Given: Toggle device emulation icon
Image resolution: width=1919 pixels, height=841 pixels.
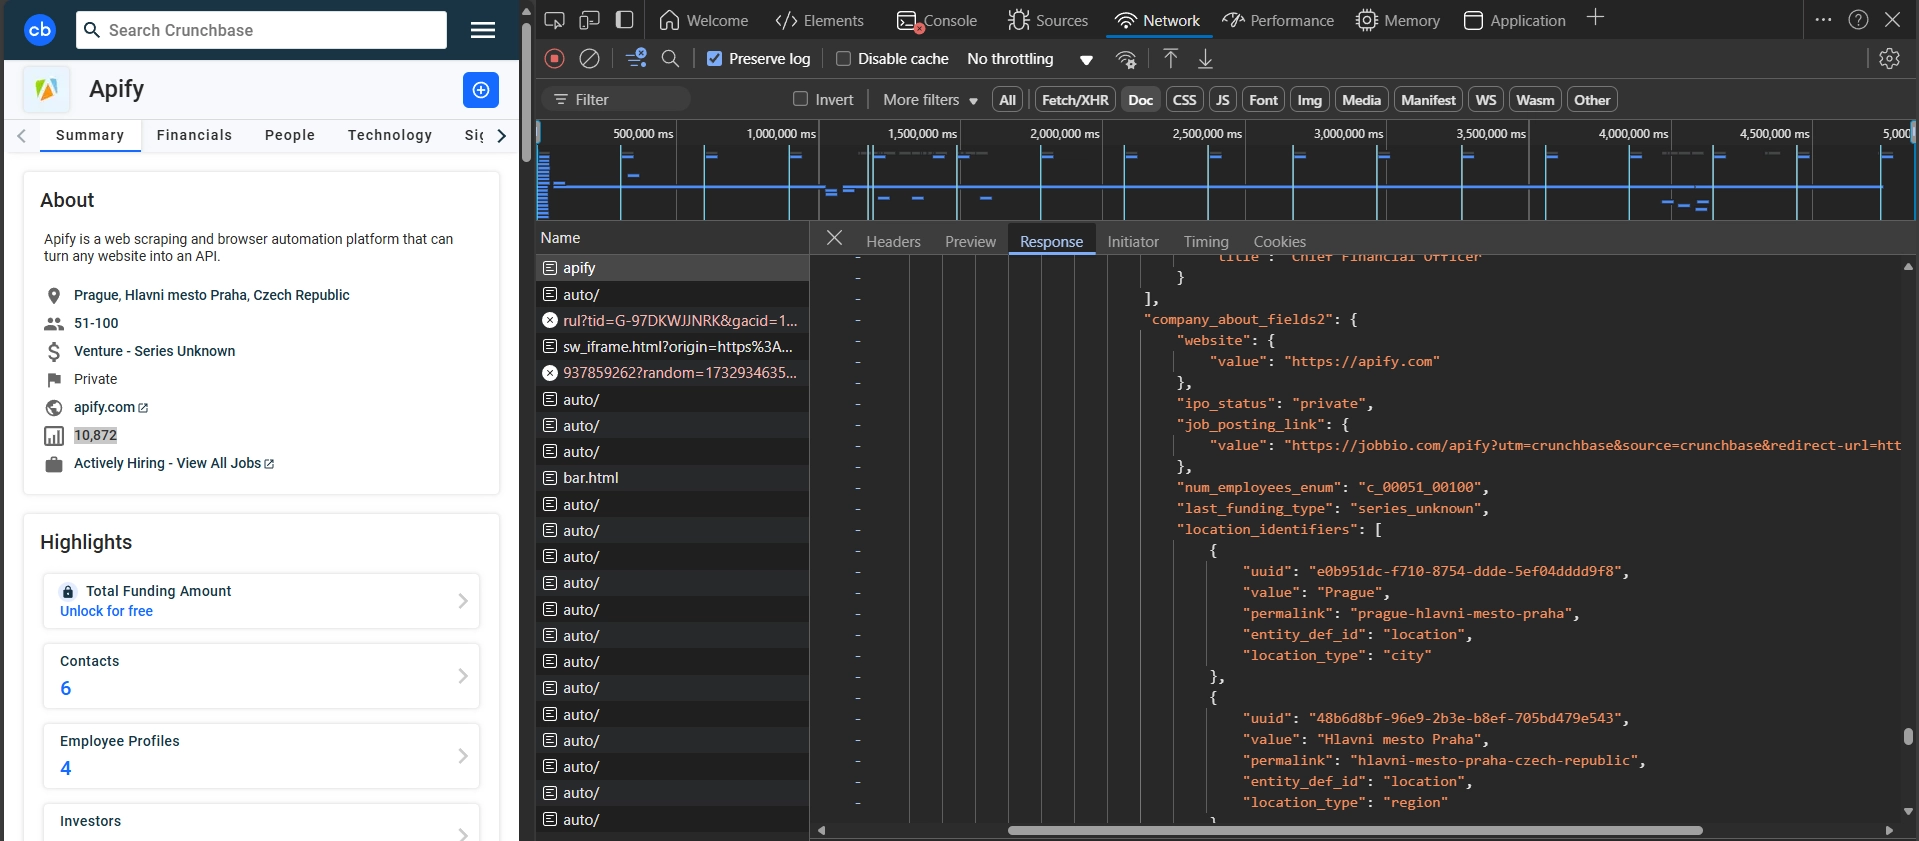Looking at the screenshot, I should 589,20.
